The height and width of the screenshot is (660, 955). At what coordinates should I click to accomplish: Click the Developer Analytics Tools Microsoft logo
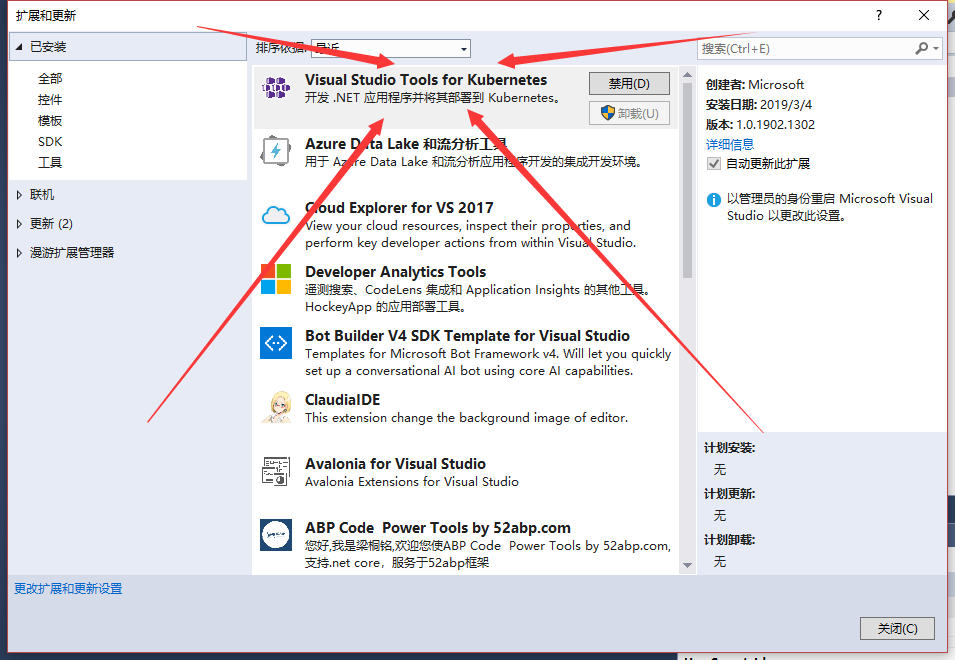pyautogui.click(x=276, y=279)
